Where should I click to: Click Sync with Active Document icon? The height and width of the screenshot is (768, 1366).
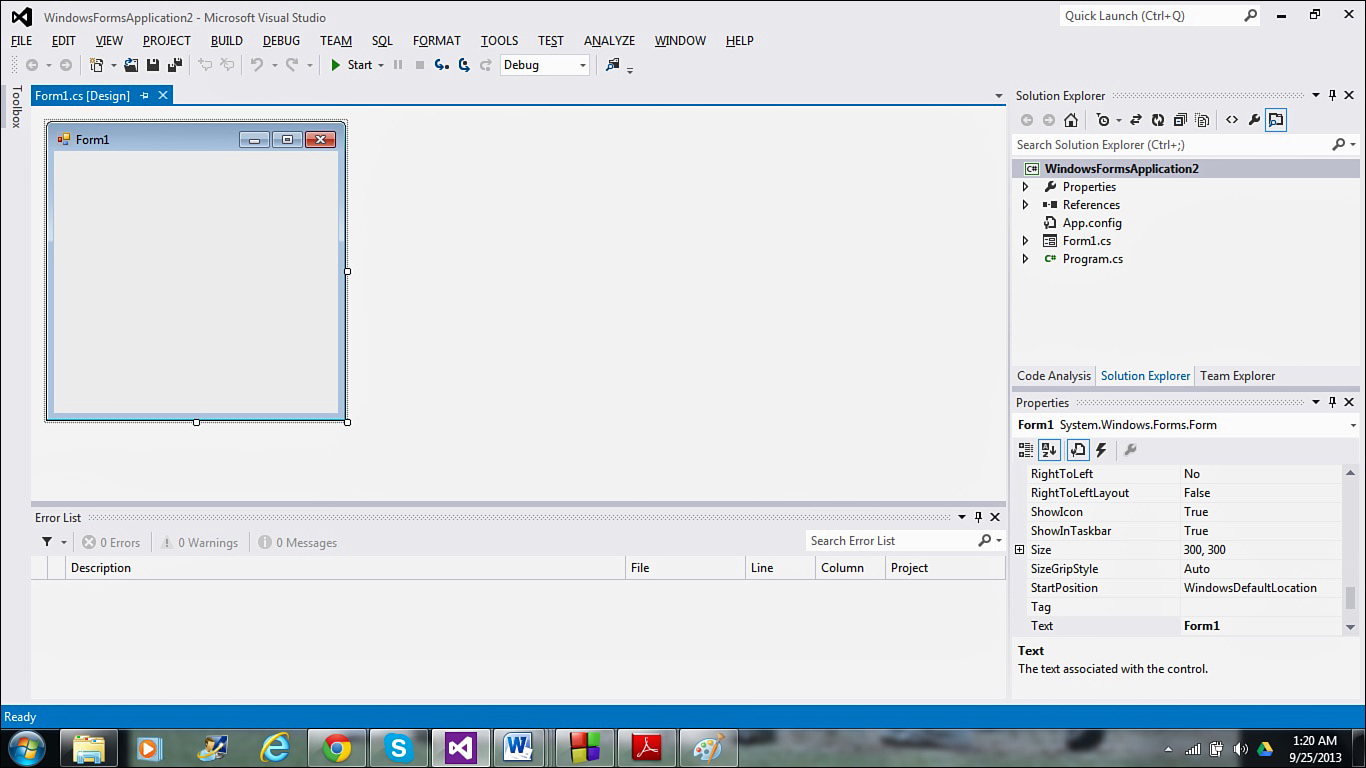click(x=1136, y=120)
